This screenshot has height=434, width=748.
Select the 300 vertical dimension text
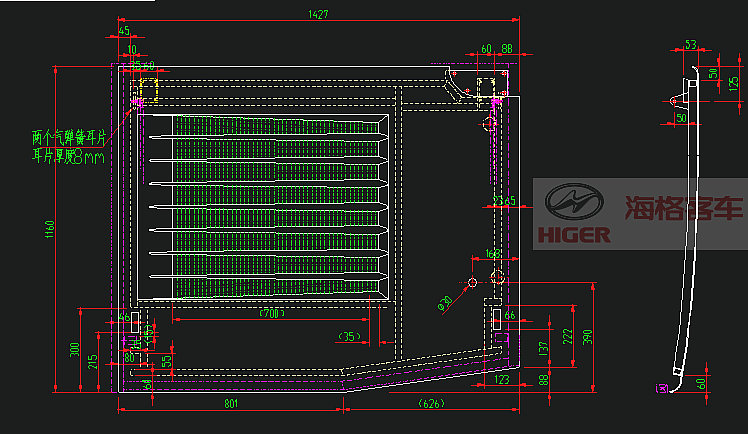tap(74, 349)
